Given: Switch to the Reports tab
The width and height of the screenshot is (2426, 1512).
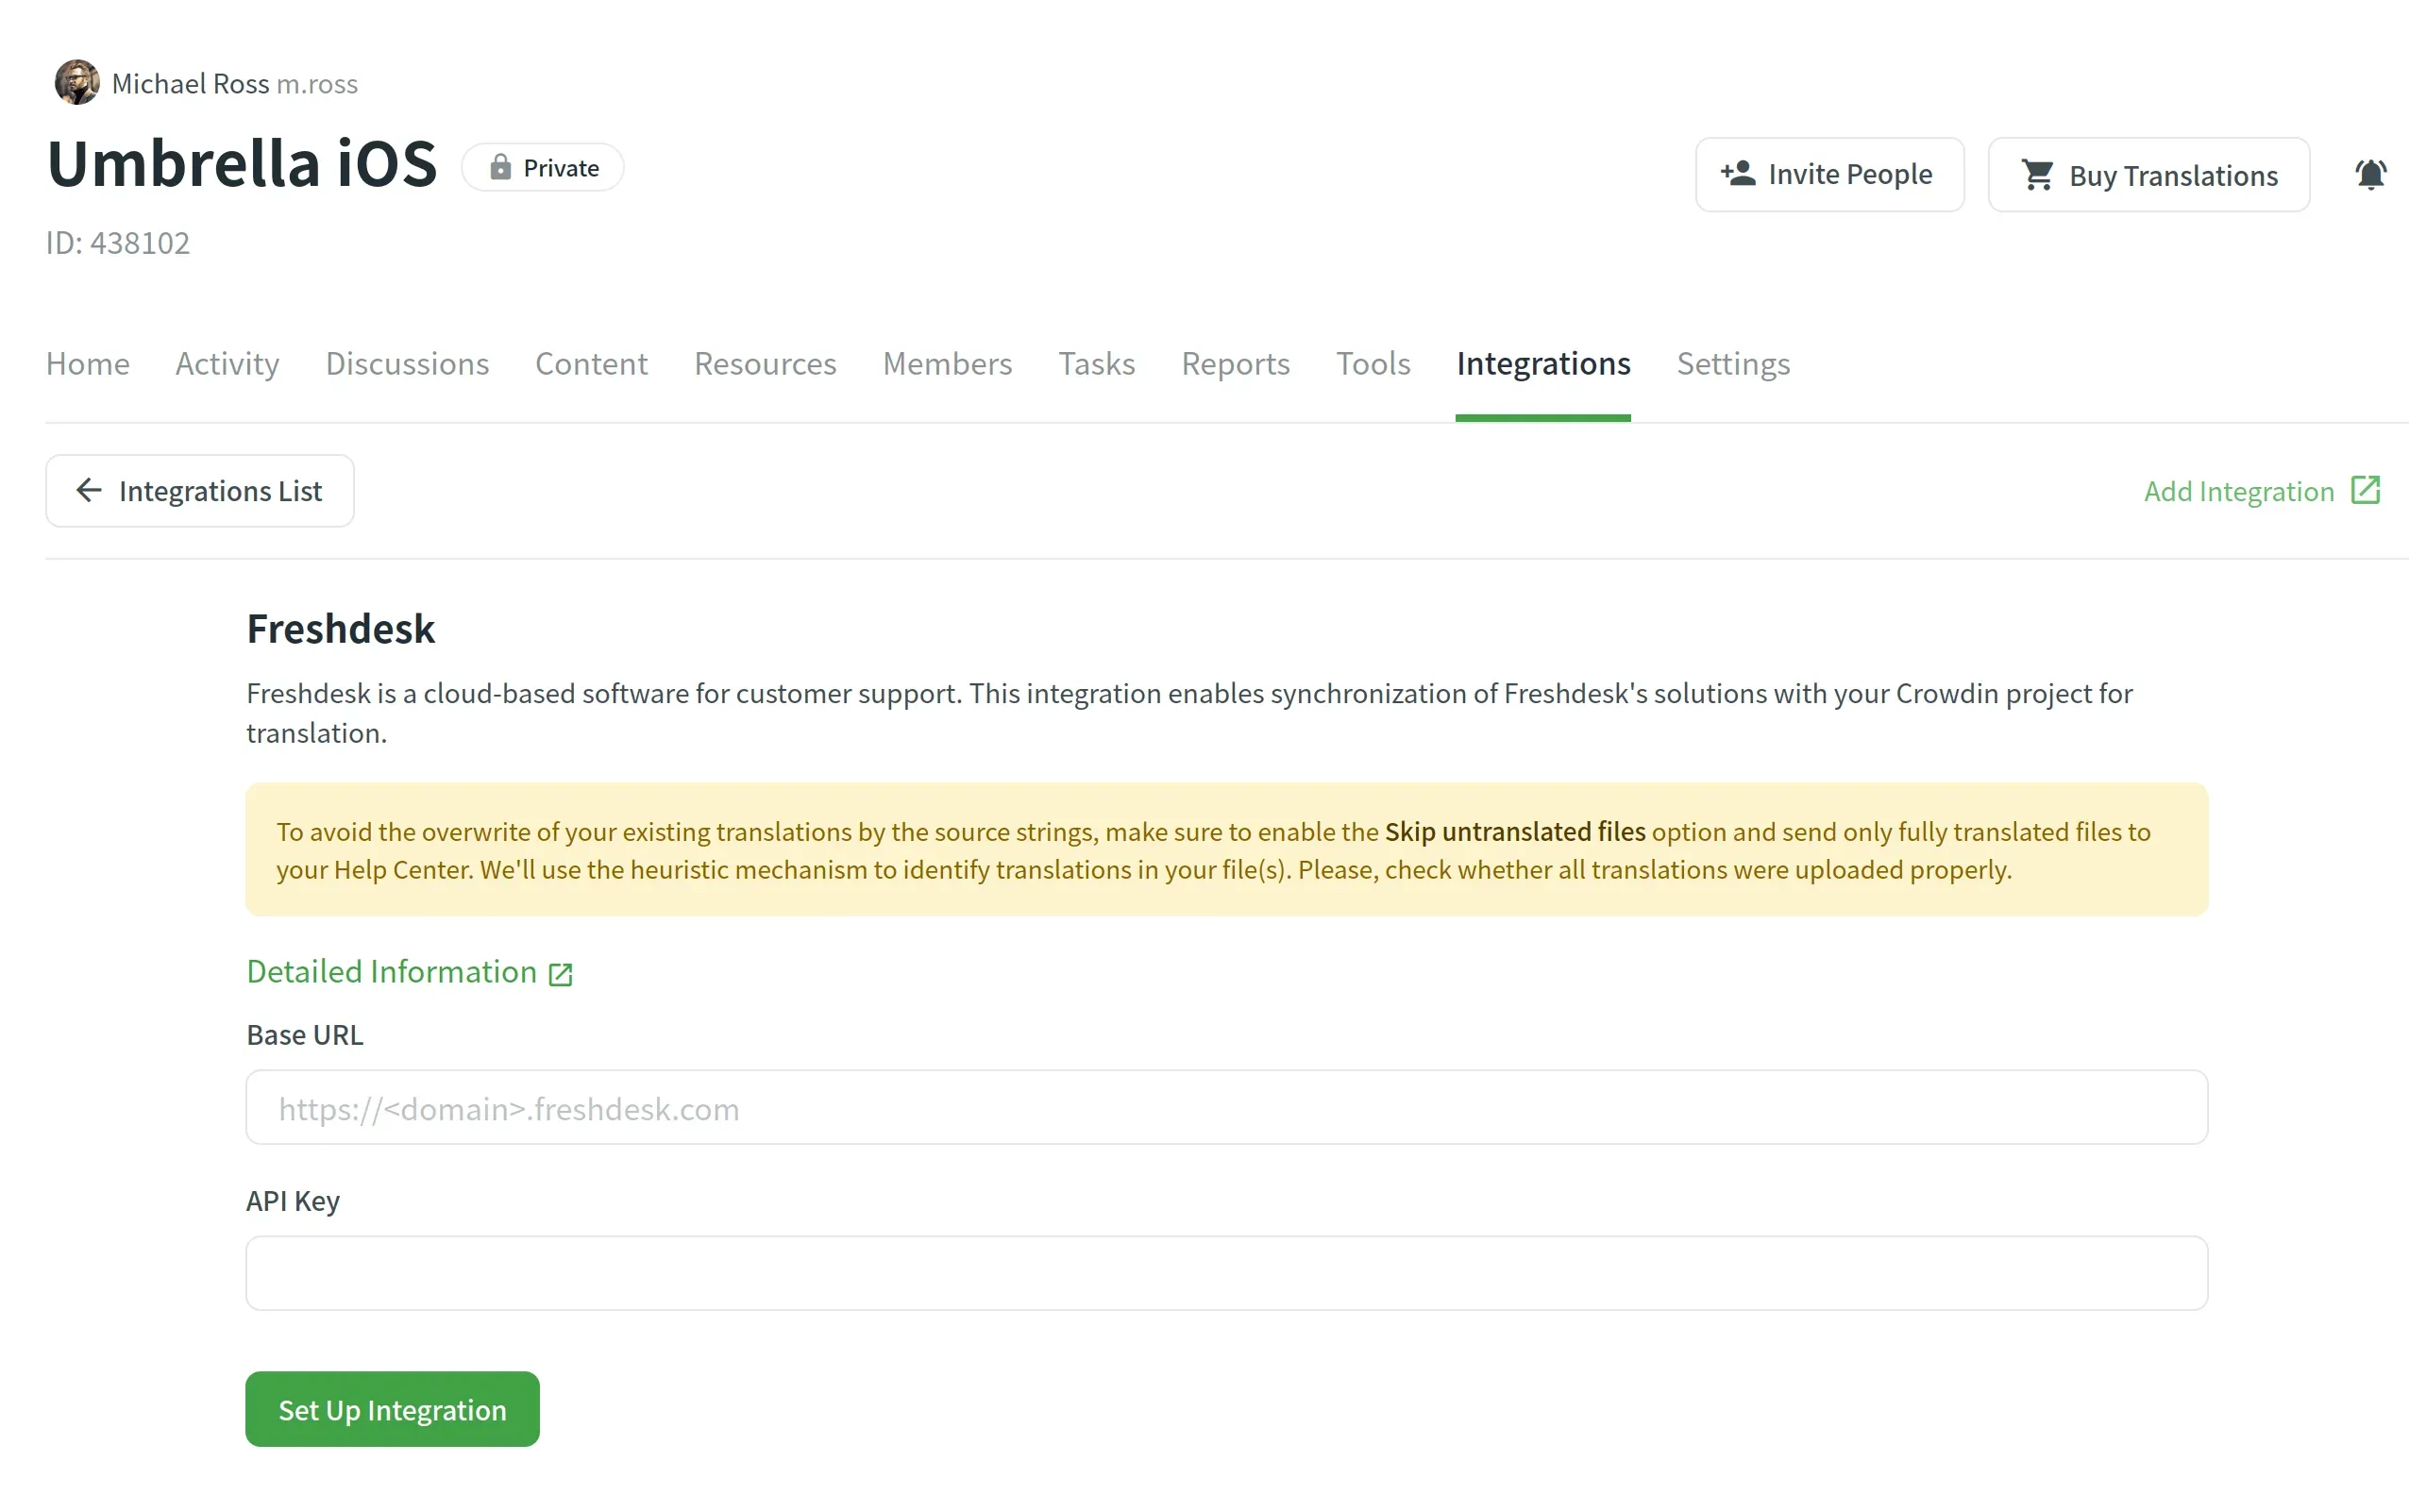Looking at the screenshot, I should [1236, 364].
